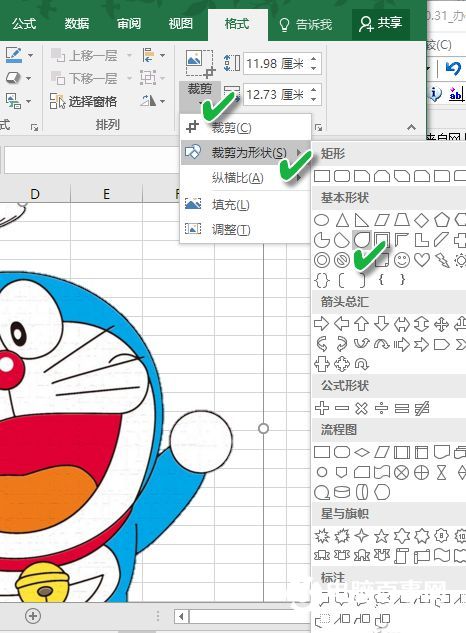
Task: Pick the rounded rectangle crop shape
Action: [342, 176]
